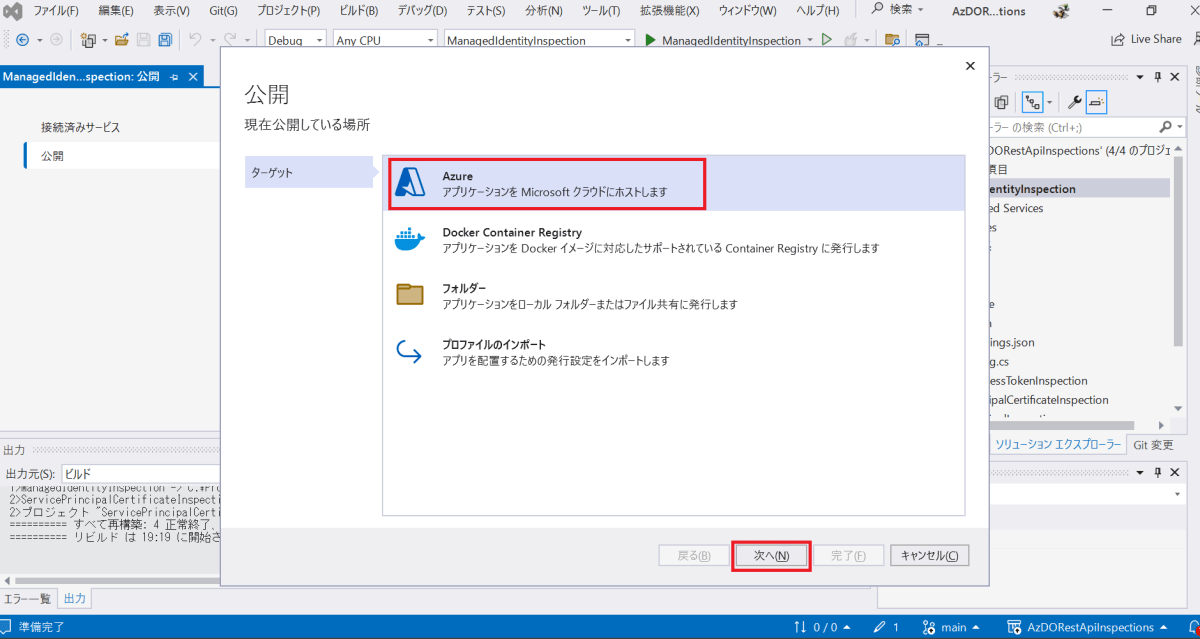Open the デバッグ(D) menu
Viewport: 1200px width, 639px height.
420,11
